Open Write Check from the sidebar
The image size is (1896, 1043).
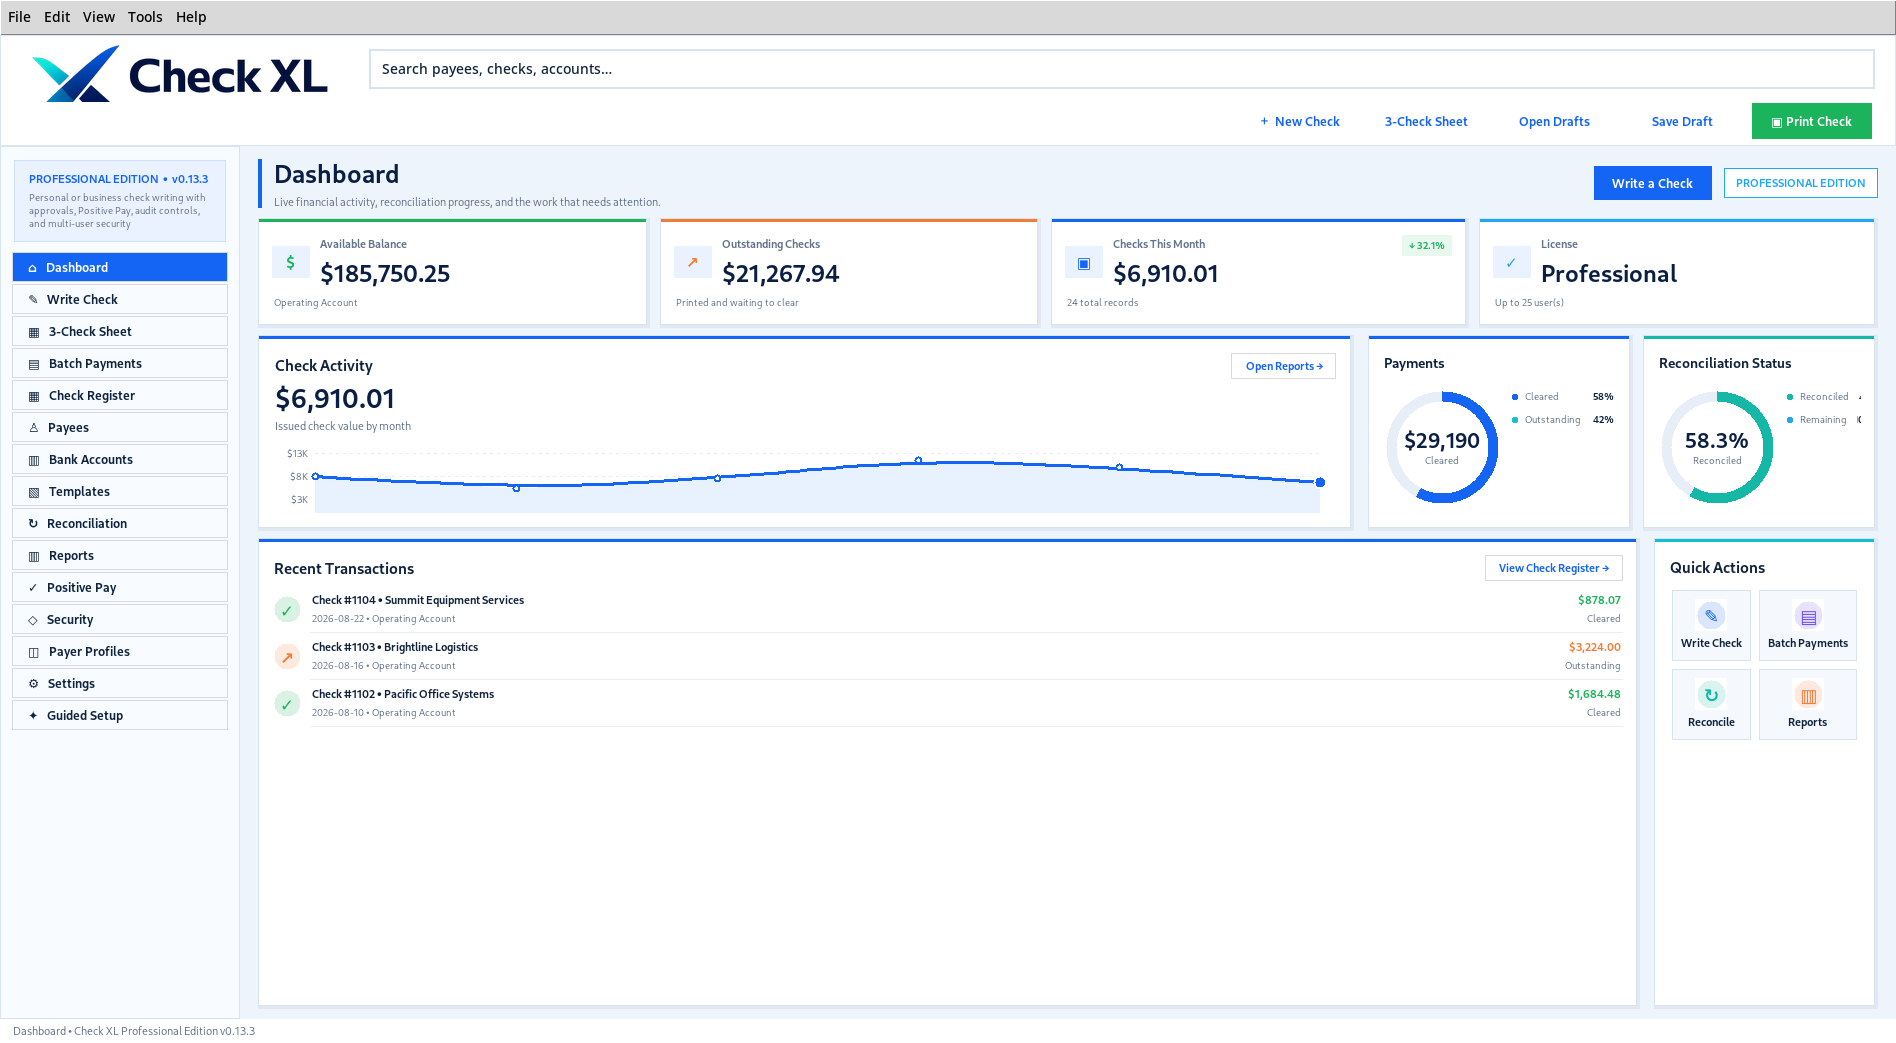[120, 299]
